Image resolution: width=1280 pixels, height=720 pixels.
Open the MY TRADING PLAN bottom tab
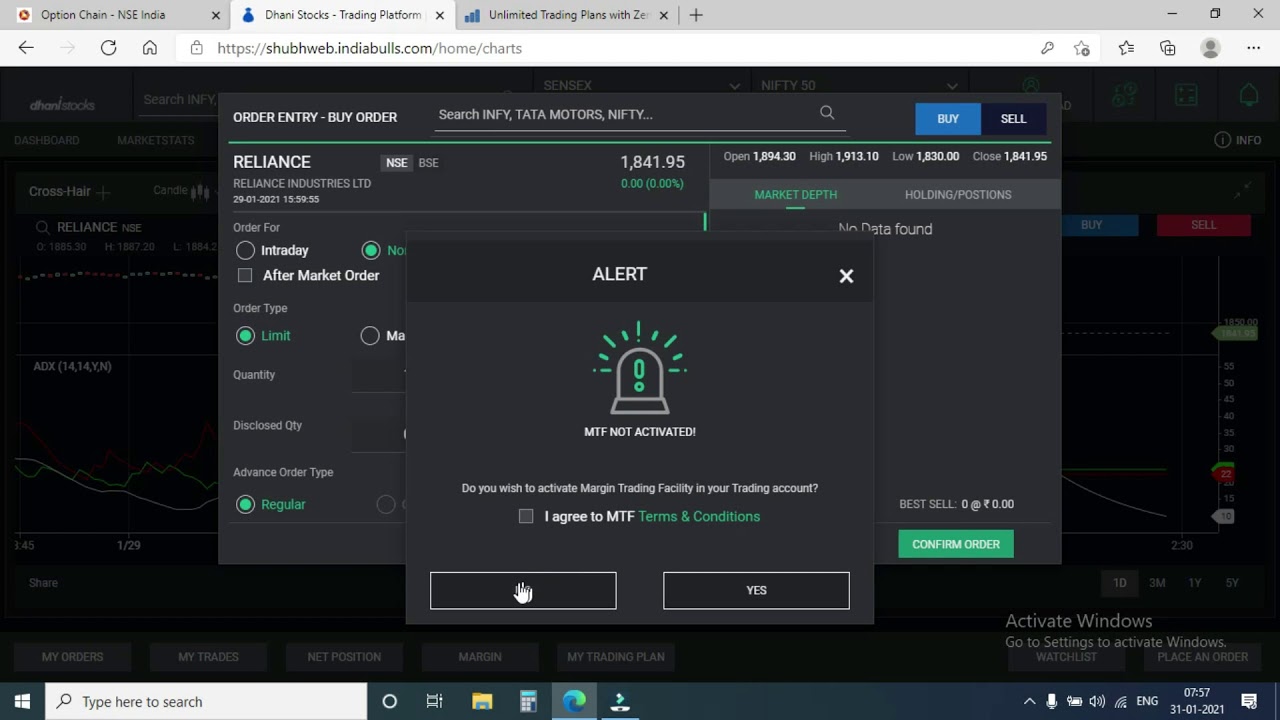point(616,657)
